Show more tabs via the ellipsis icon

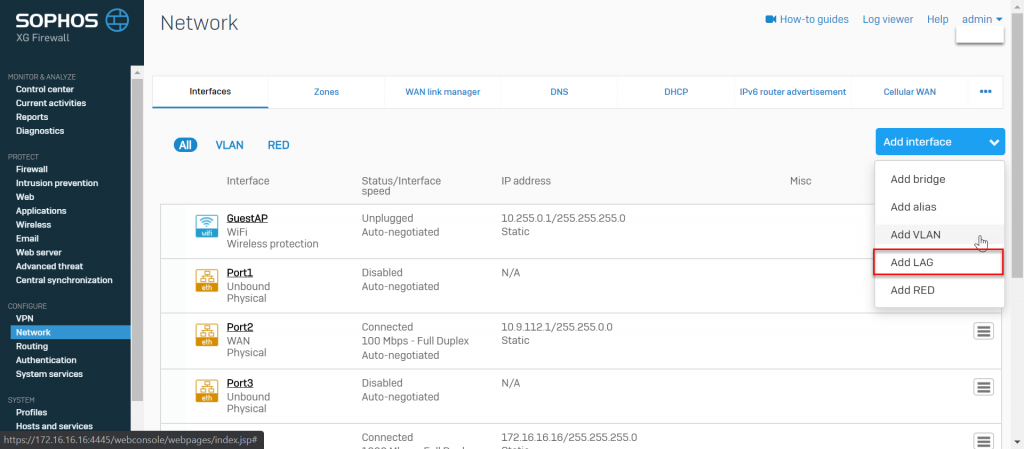tap(985, 92)
